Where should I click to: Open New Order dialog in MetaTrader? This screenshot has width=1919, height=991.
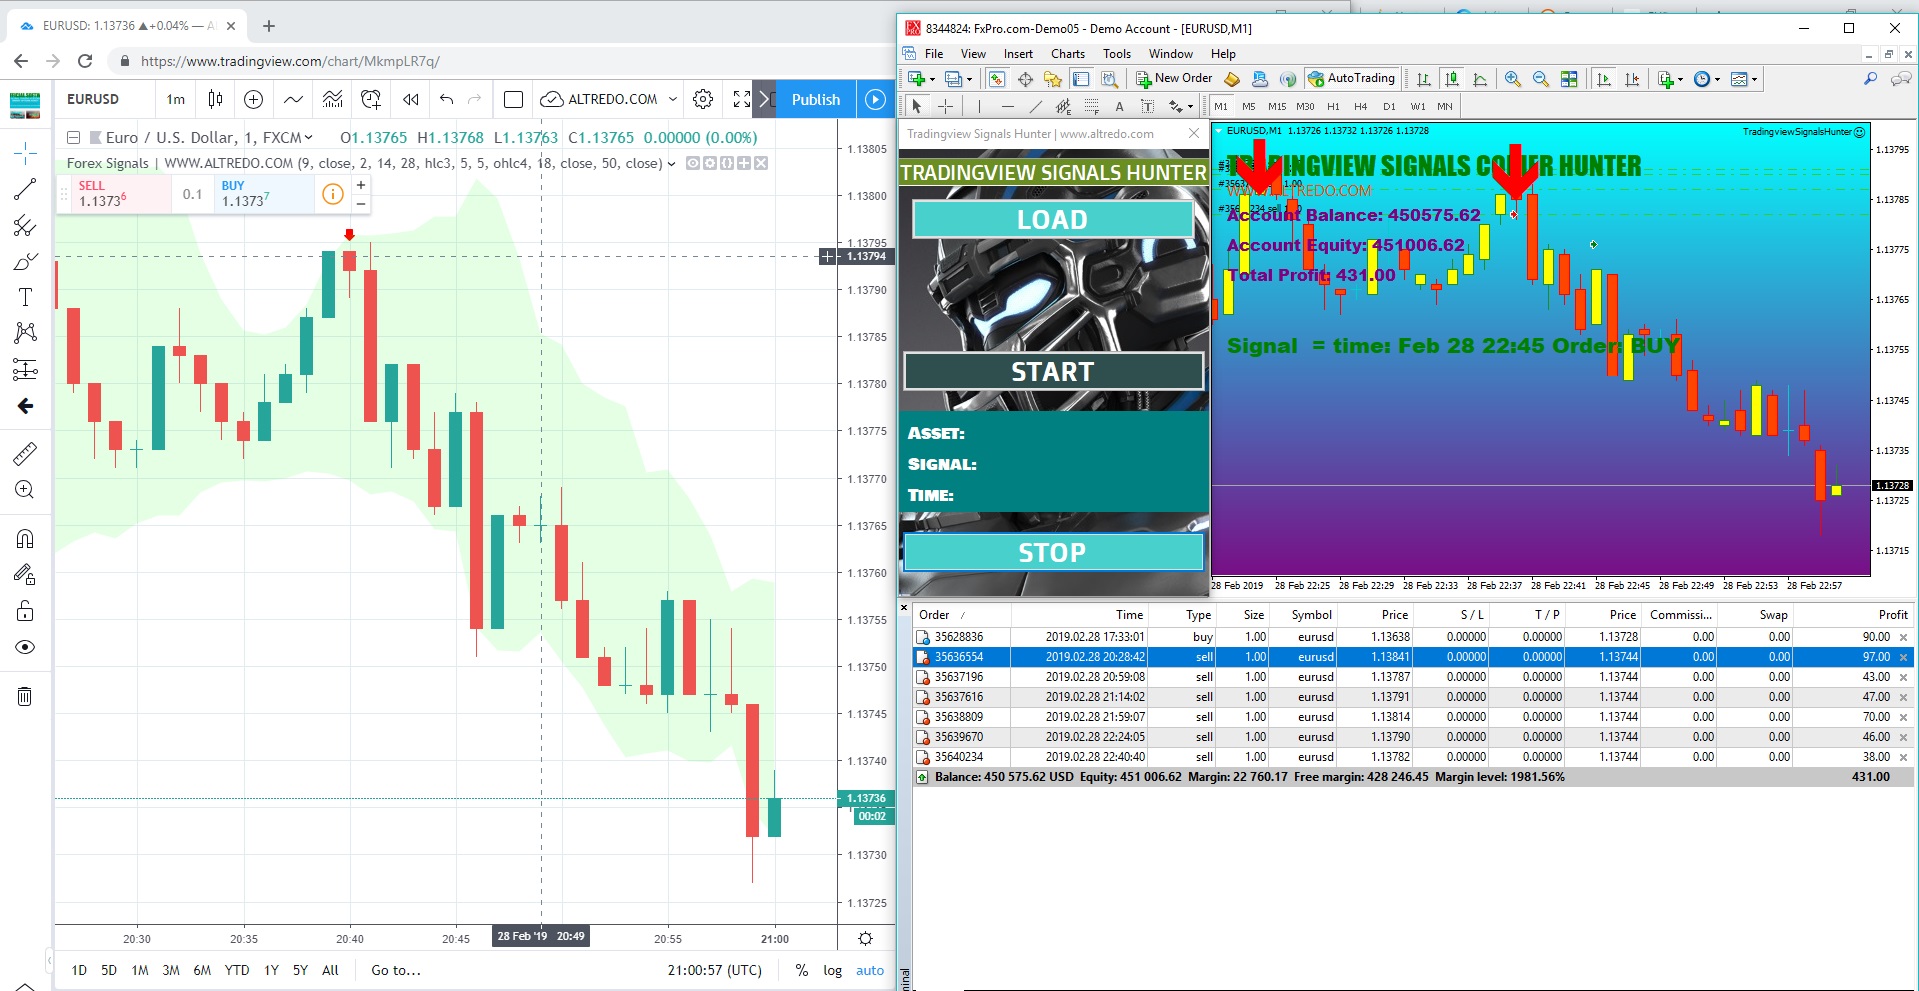[1174, 78]
